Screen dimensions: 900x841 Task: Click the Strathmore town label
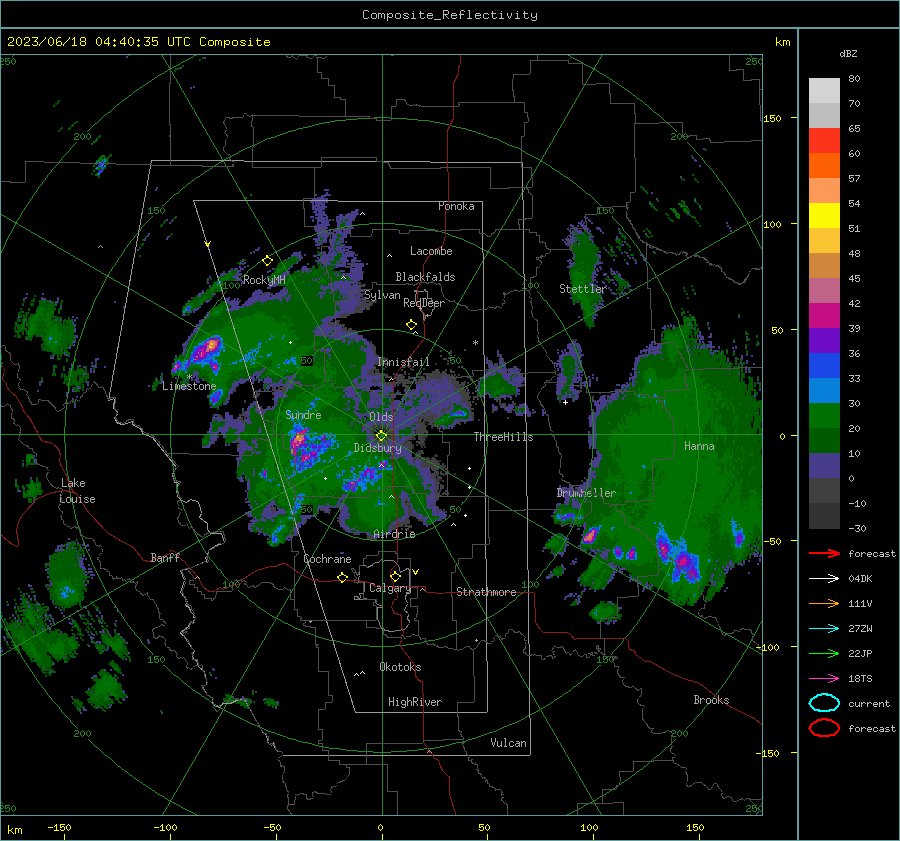(x=486, y=592)
